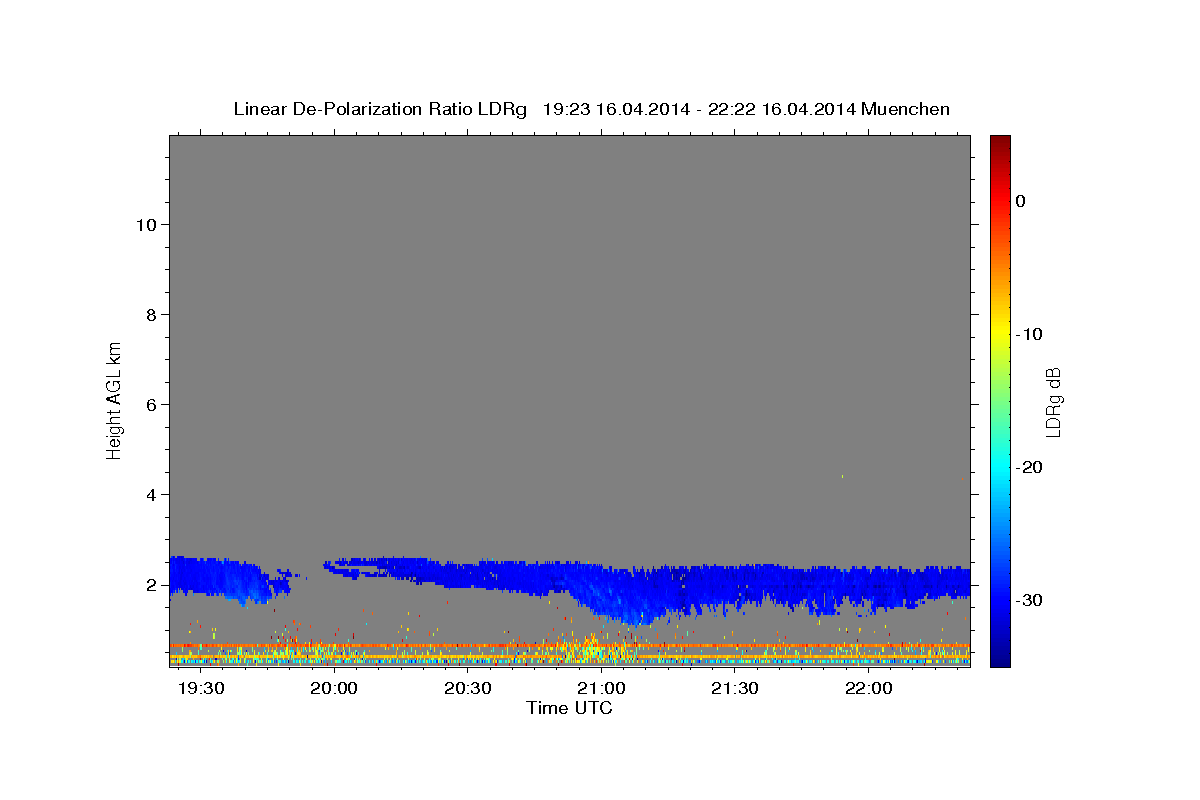Image resolution: width=1200 pixels, height=800 pixels.
Task: Click the 21:30 time tick label
Action: [736, 689]
